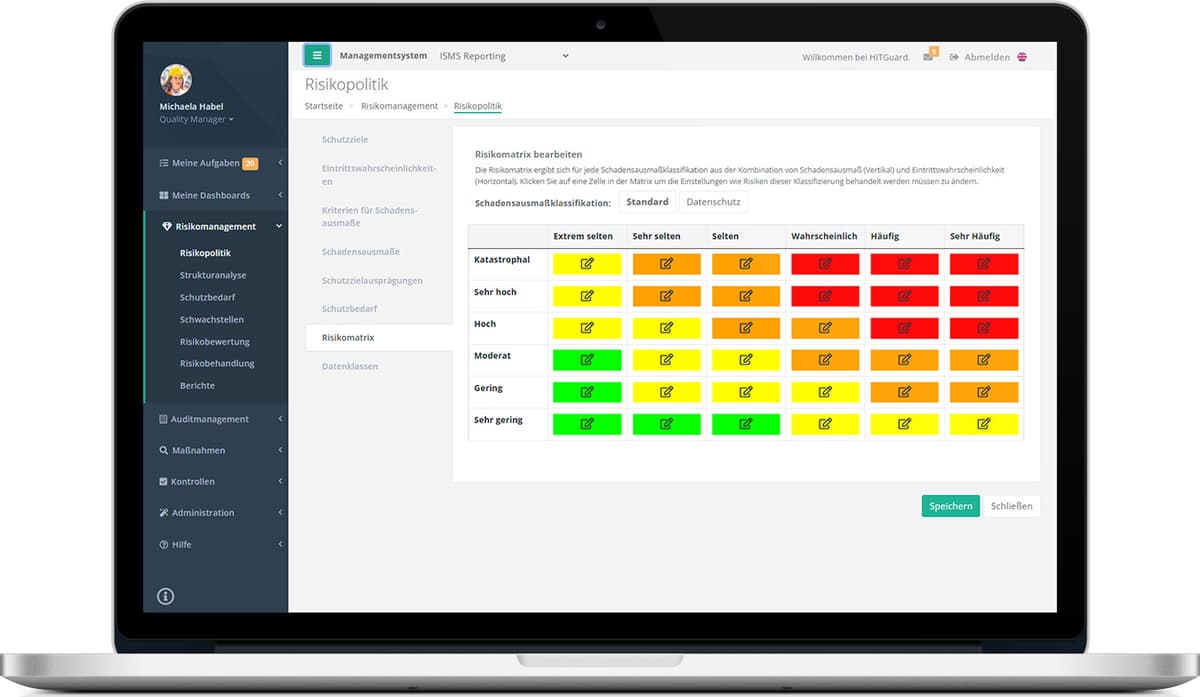
Task: Open the ISMS Reporting dropdown
Action: pyautogui.click(x=504, y=56)
